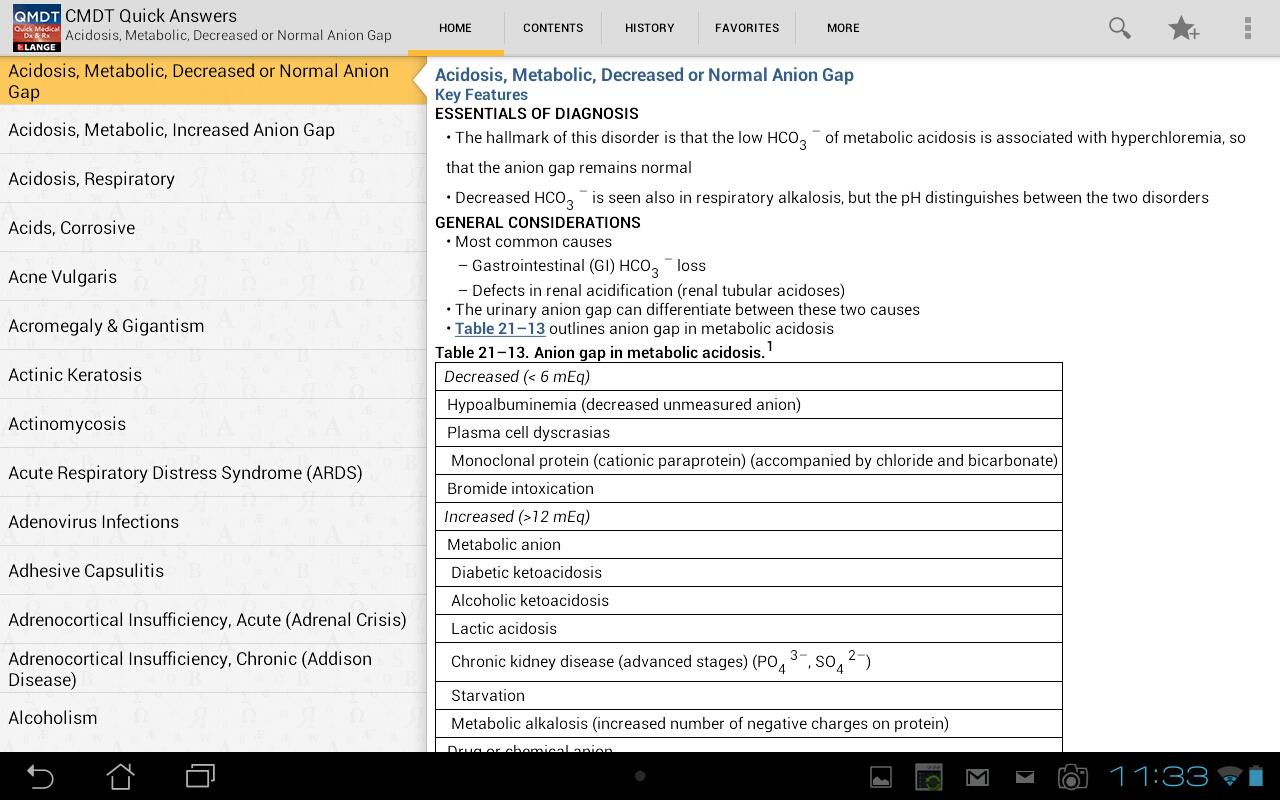Open the three-dot overflow menu

(x=1247, y=28)
